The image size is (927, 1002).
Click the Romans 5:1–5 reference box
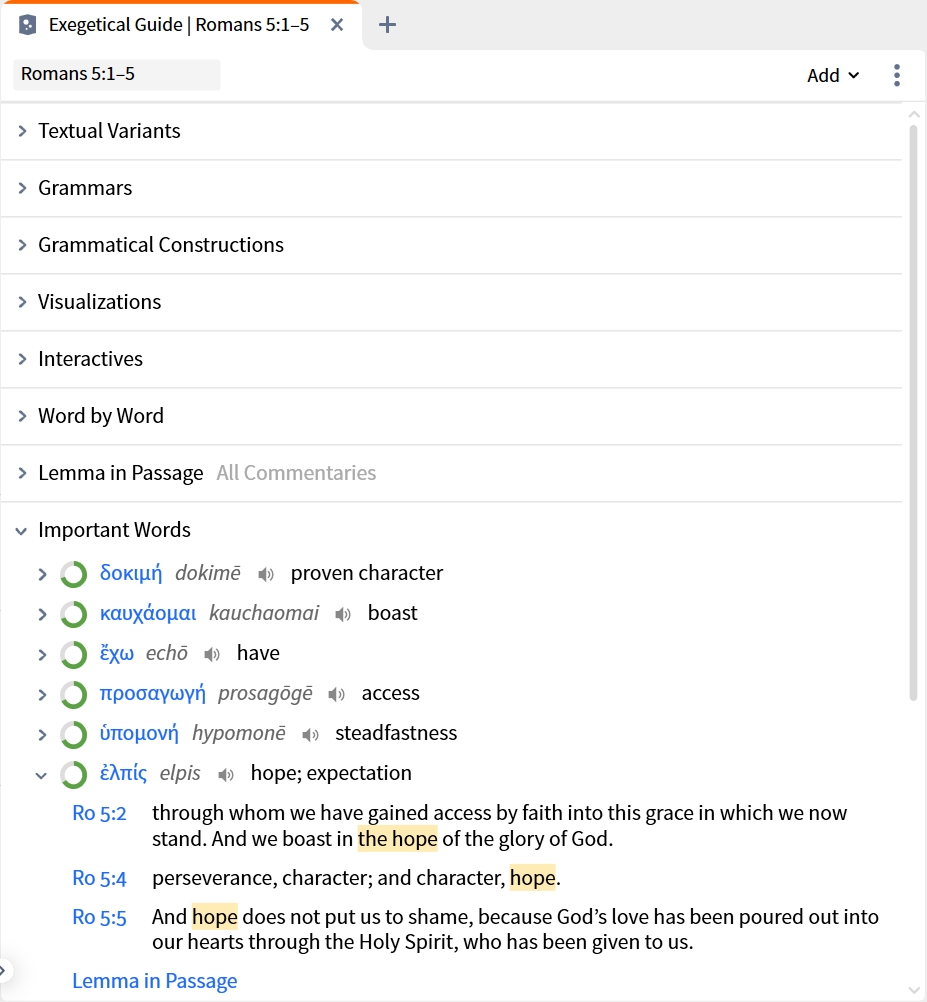[x=117, y=74]
